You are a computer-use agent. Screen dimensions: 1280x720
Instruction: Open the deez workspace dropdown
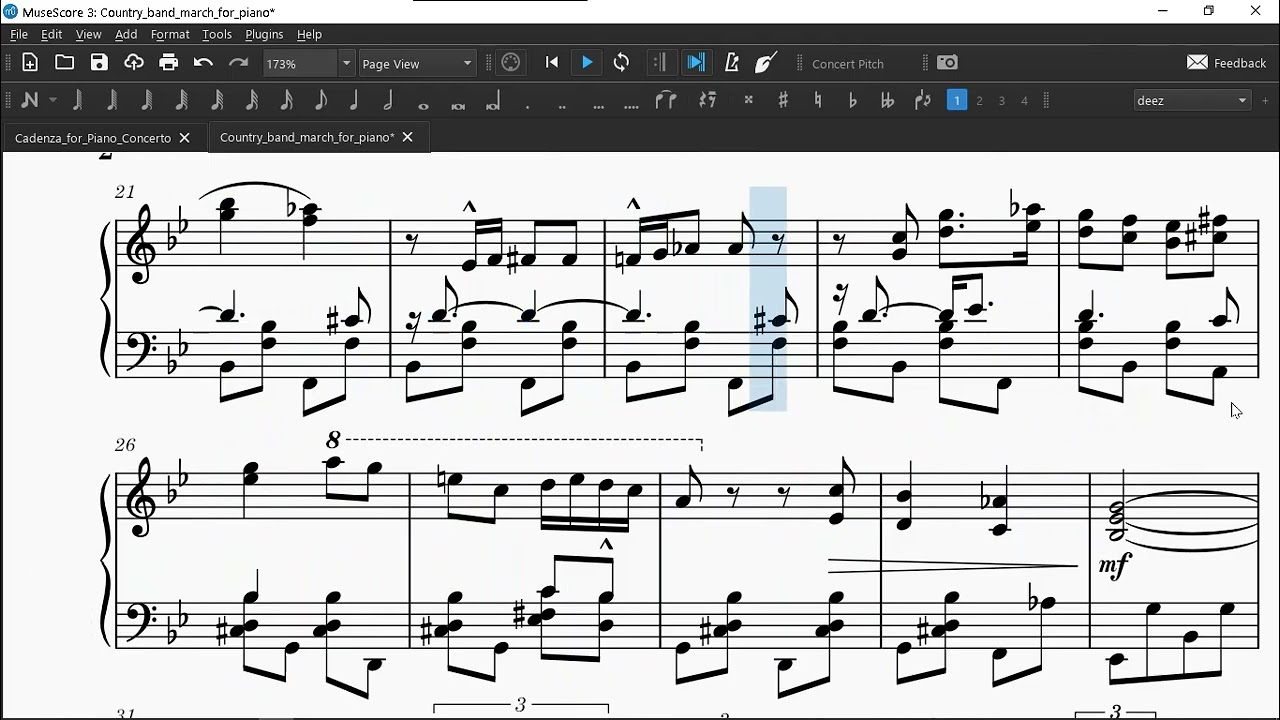tap(1193, 100)
